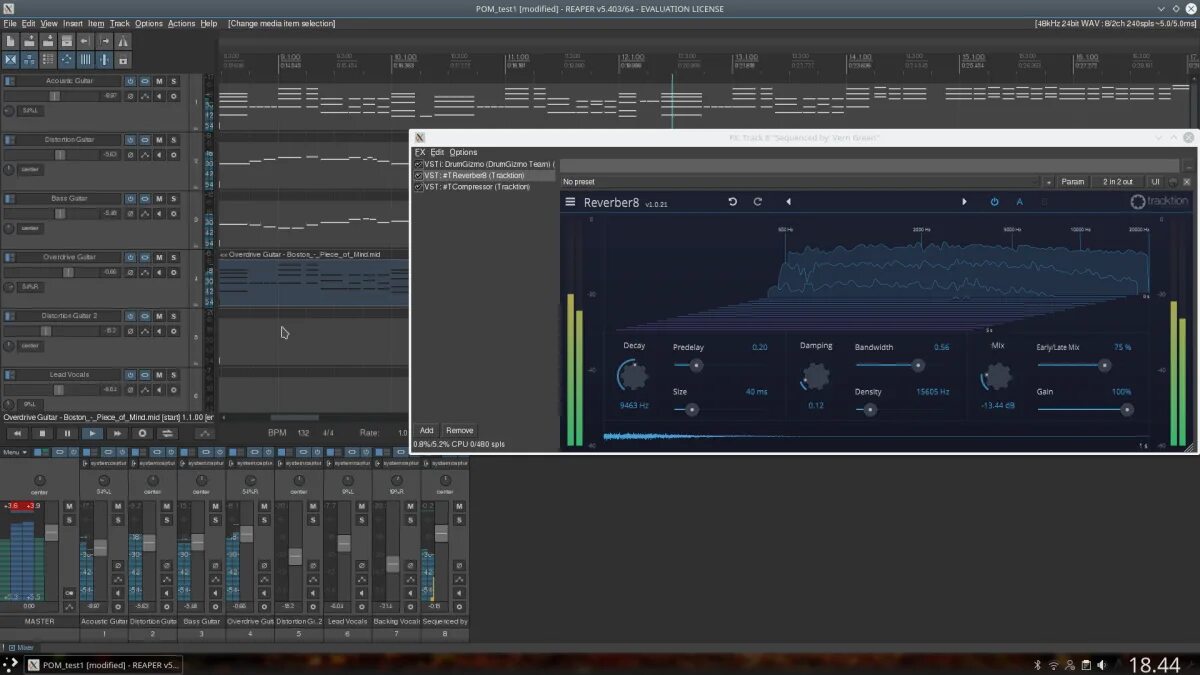
Task: Toggle the metronome icon in the toolbar
Action: point(123,41)
